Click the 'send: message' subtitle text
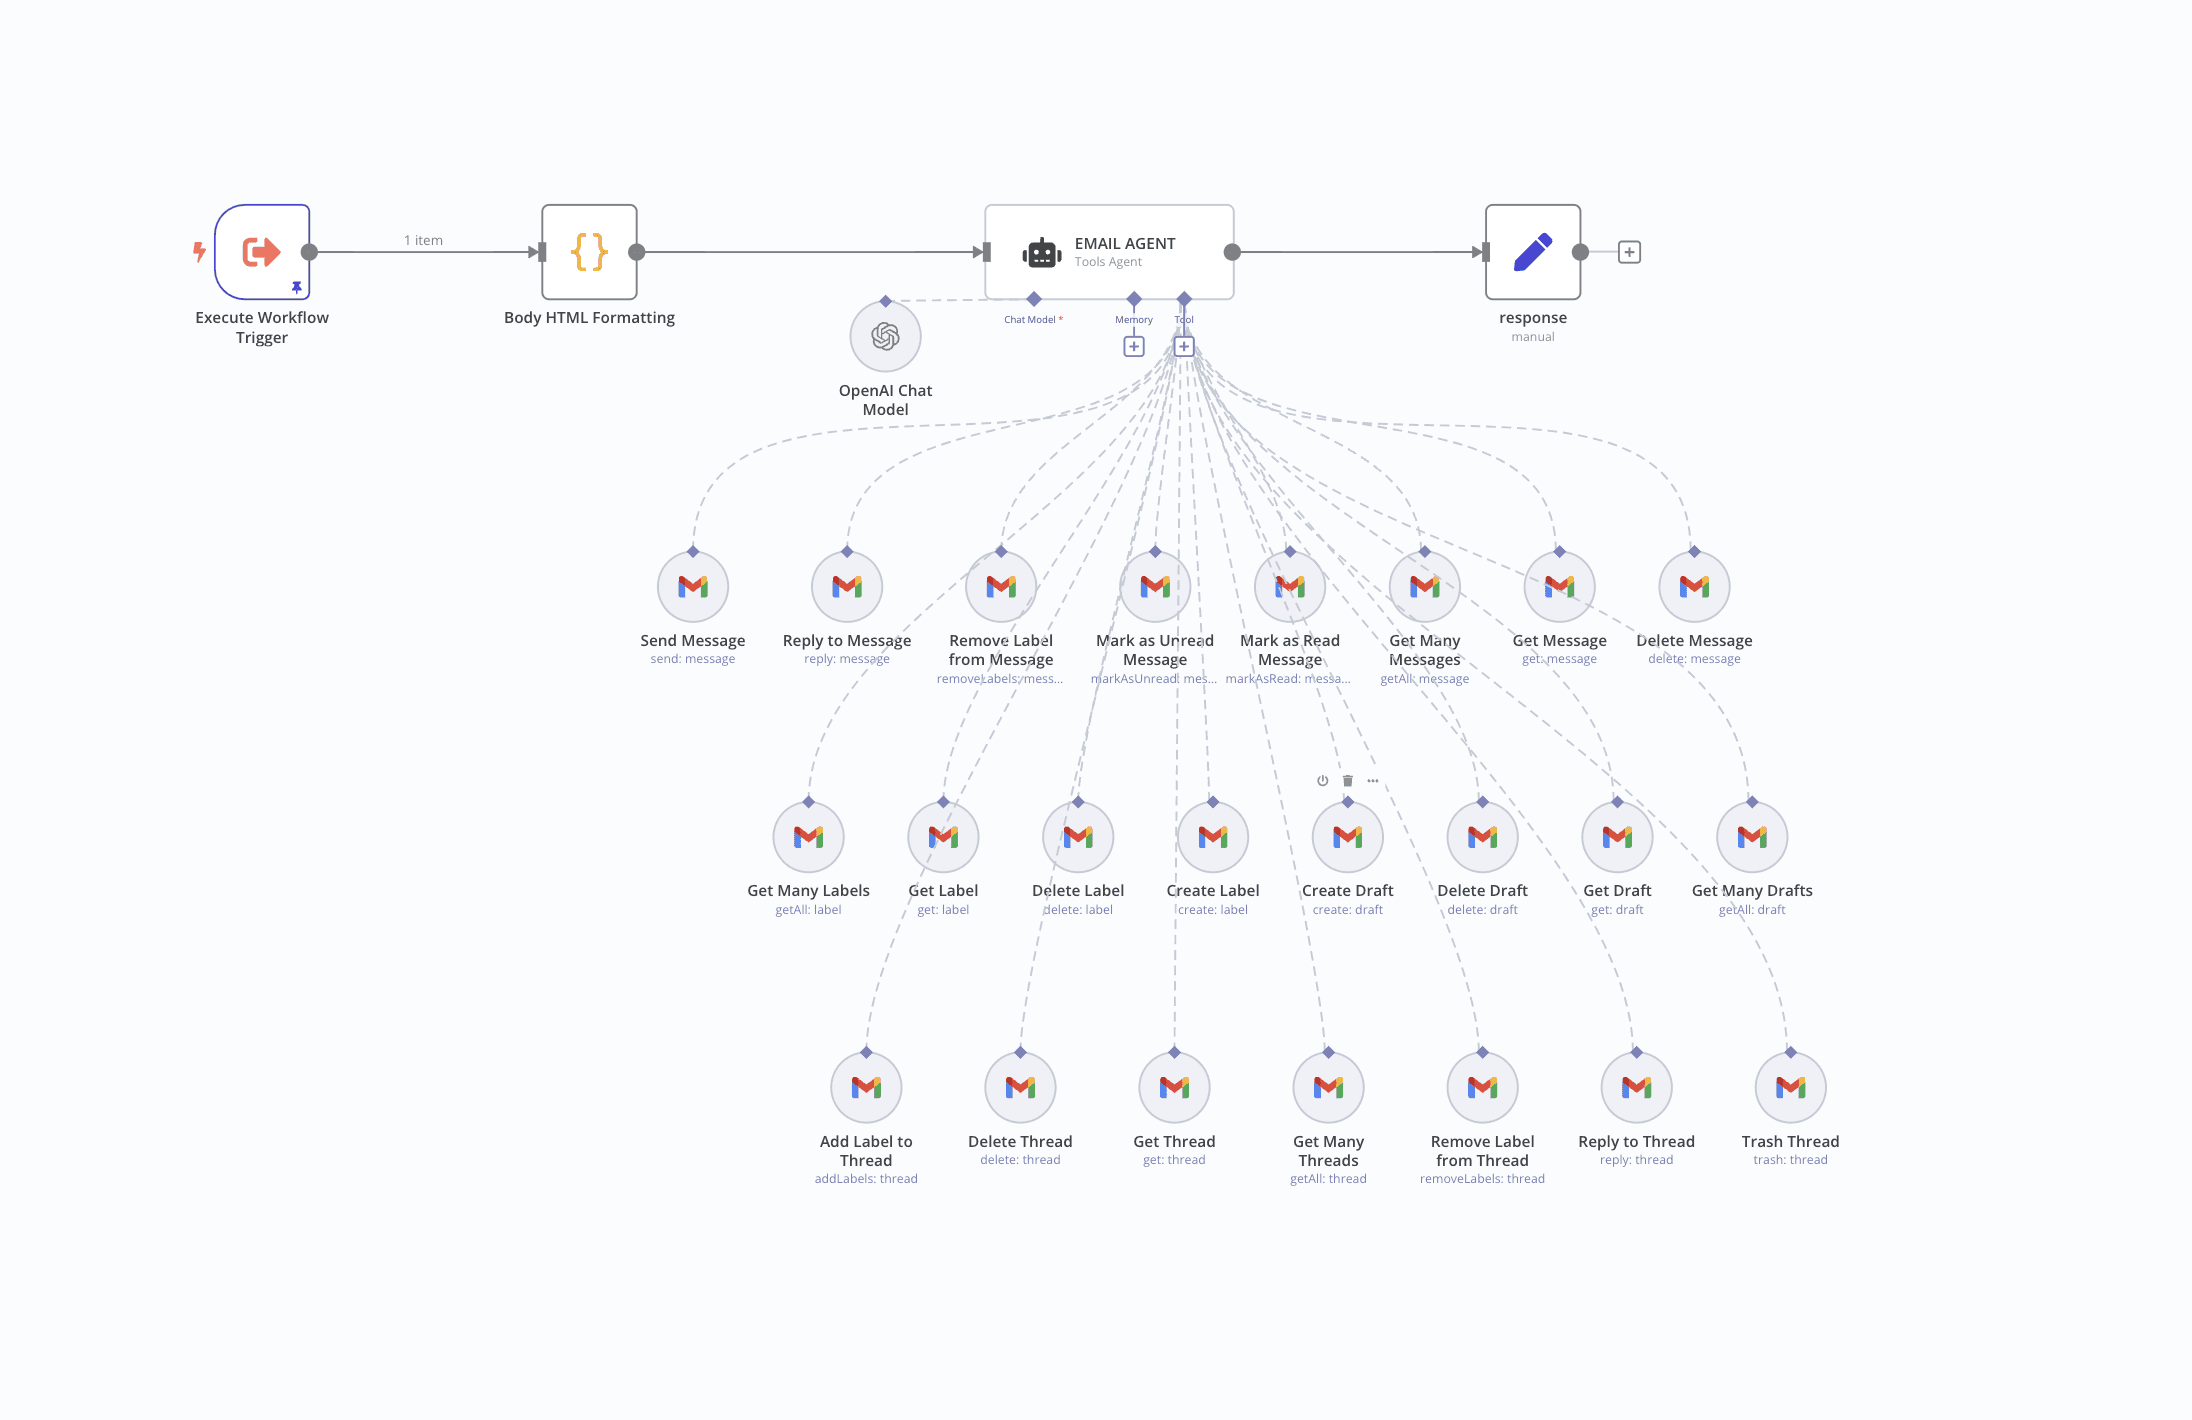 [693, 659]
